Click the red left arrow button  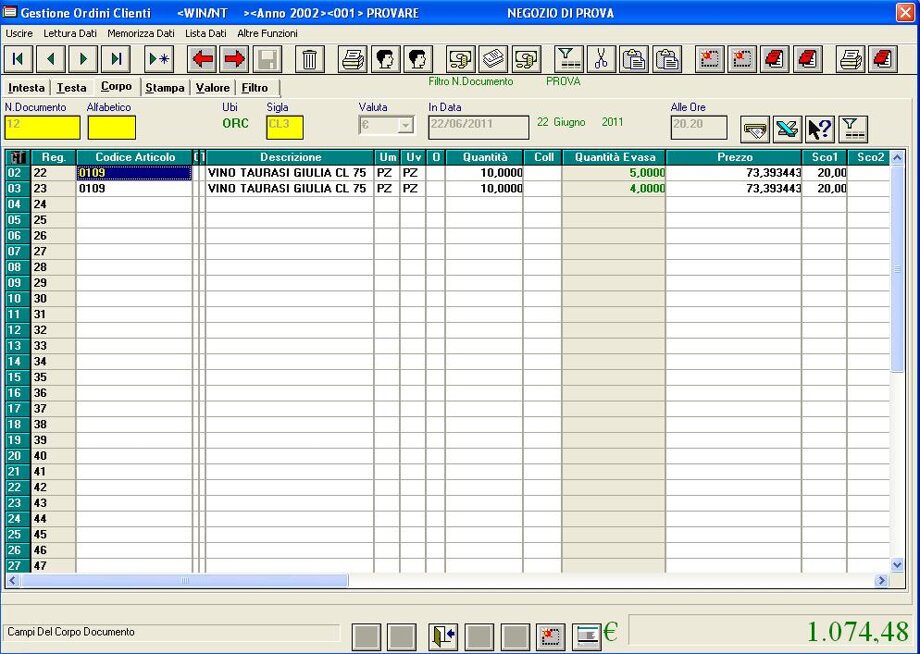203,59
